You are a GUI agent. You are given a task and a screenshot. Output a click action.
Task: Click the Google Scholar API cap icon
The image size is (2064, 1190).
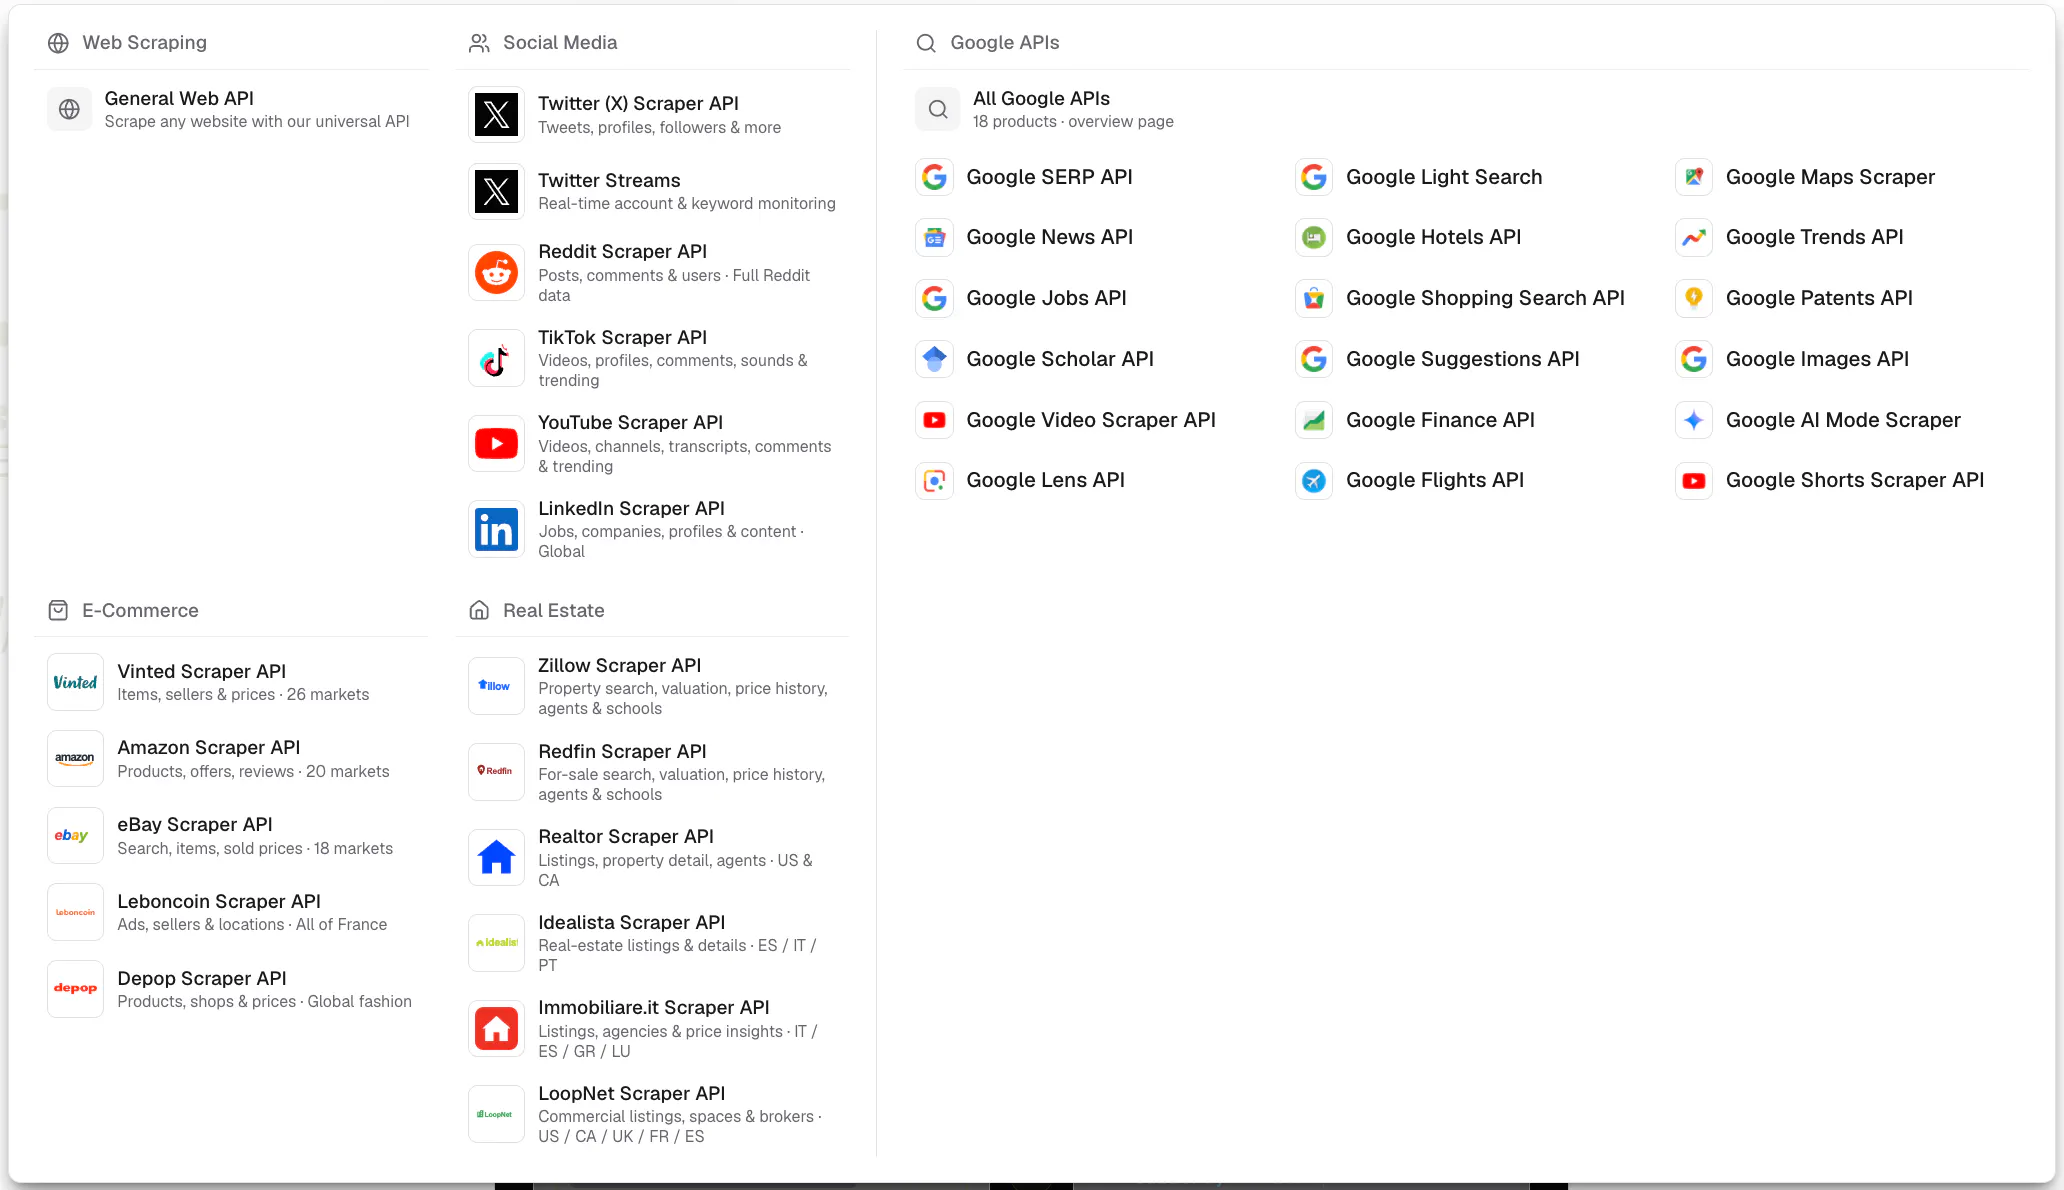coord(934,359)
